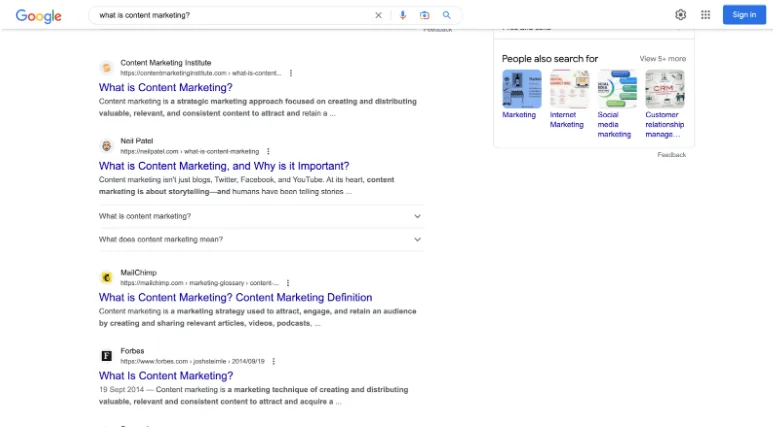773x442 pixels.
Task: Open the settings gear icon
Action: (x=680, y=15)
